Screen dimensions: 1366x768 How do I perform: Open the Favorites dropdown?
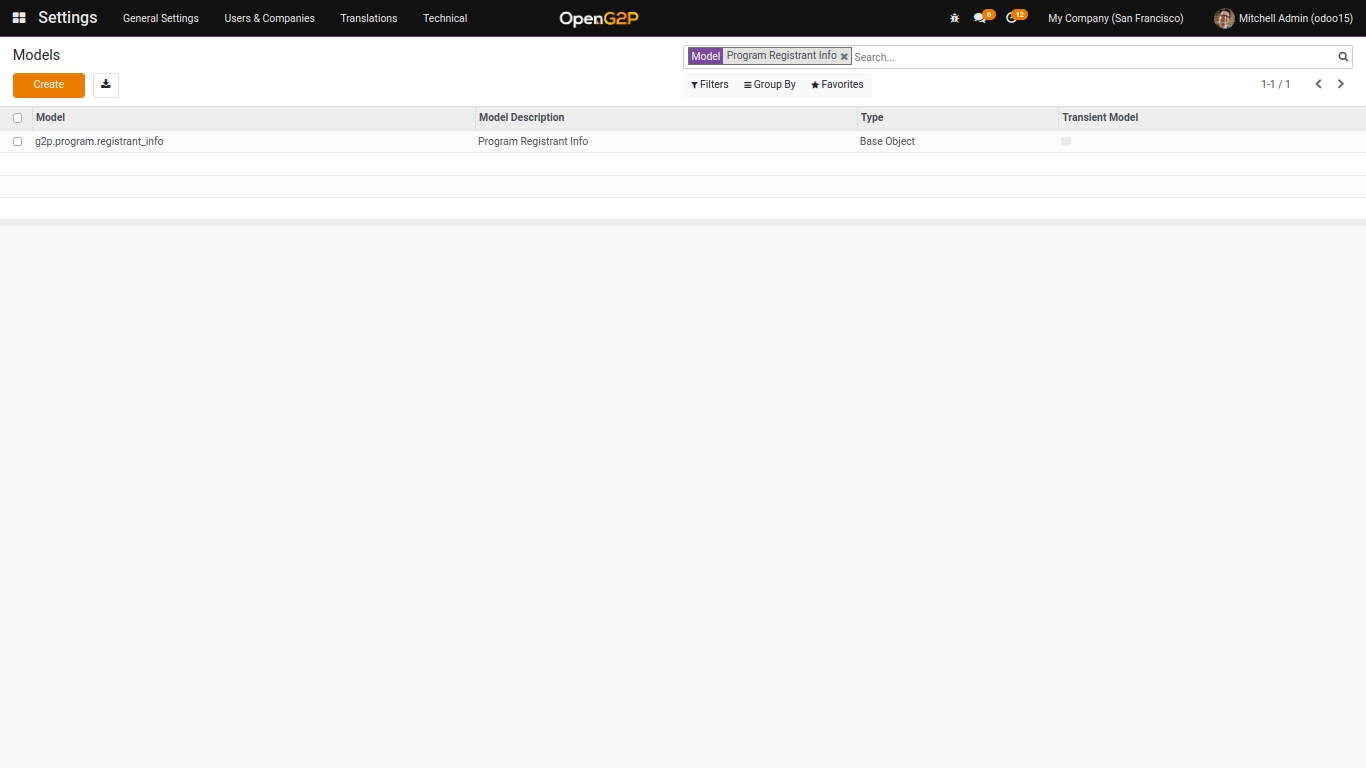click(837, 85)
